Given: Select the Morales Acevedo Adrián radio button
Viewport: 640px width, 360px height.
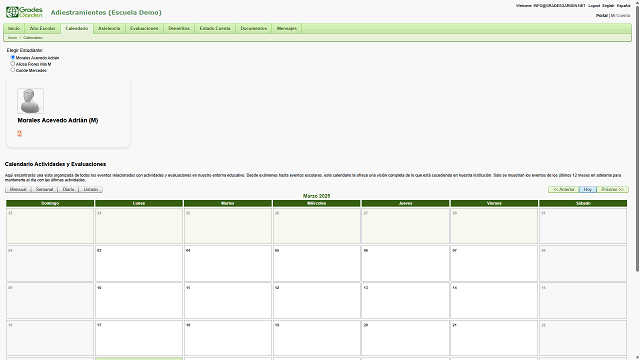Looking at the screenshot, I should pos(13,58).
